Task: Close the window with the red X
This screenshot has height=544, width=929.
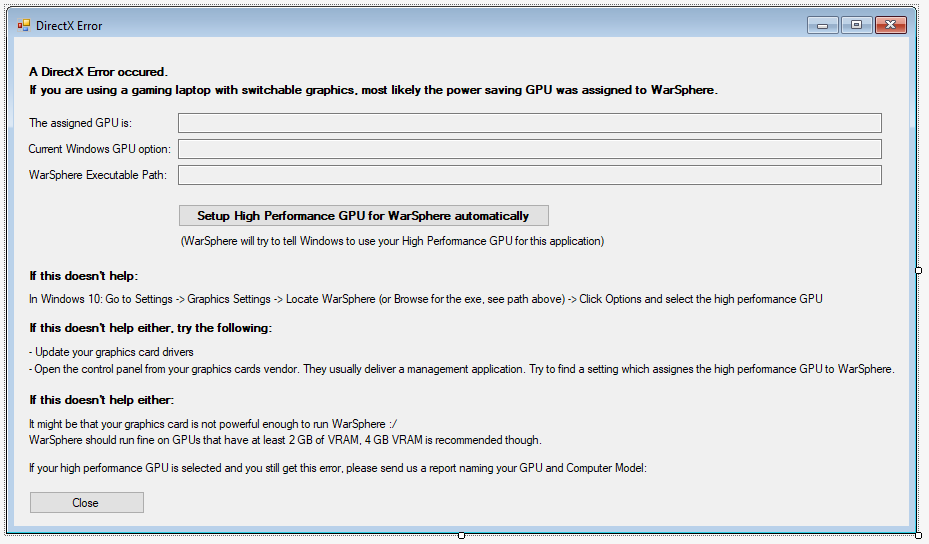Action: 890,25
